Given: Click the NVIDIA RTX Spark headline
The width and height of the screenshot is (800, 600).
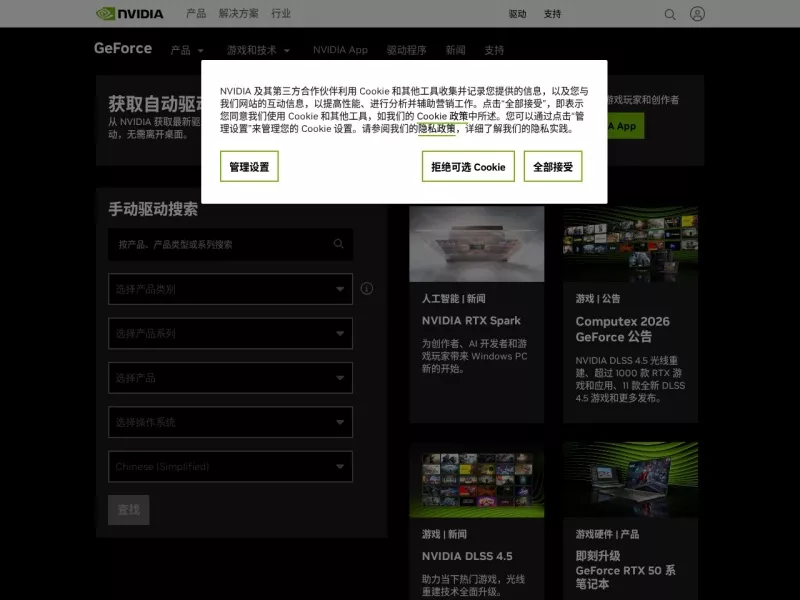Looking at the screenshot, I should [x=471, y=320].
